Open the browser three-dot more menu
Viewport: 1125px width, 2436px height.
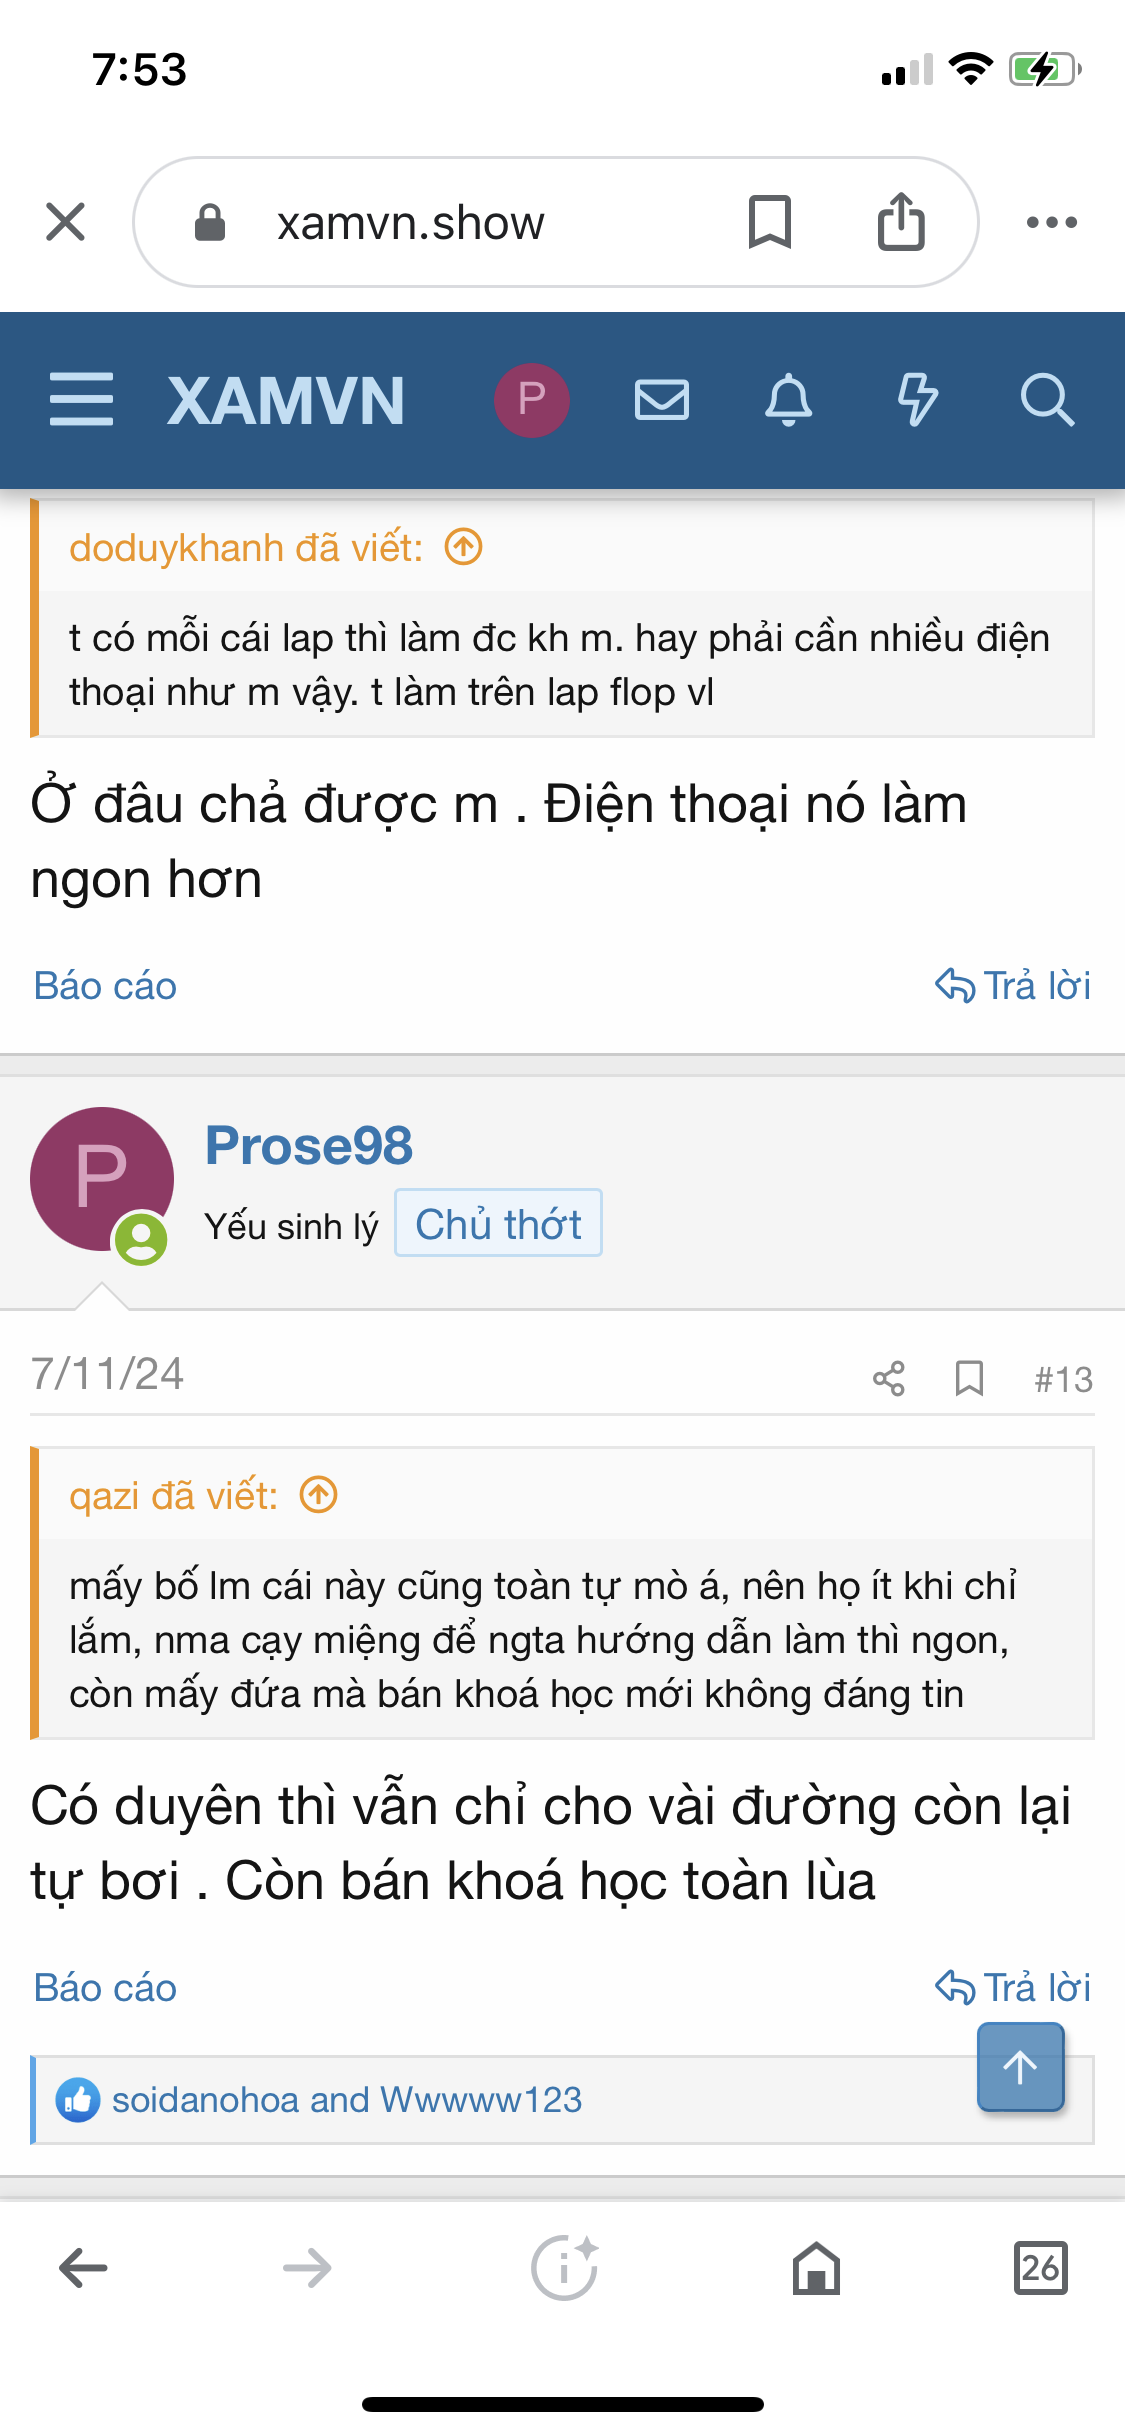click(1051, 222)
